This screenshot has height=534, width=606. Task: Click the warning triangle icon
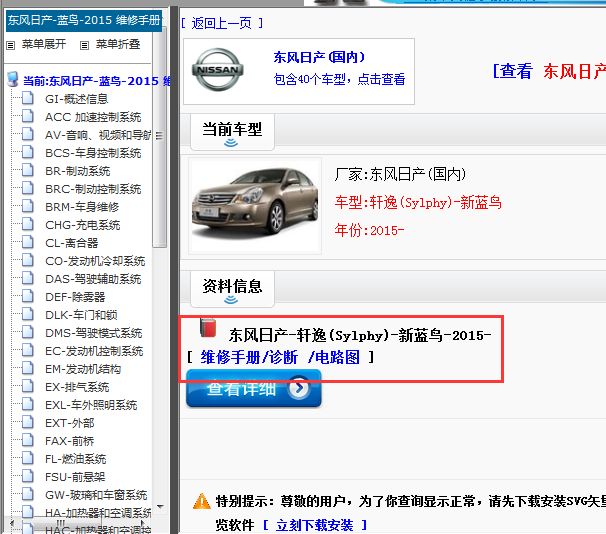click(x=202, y=501)
